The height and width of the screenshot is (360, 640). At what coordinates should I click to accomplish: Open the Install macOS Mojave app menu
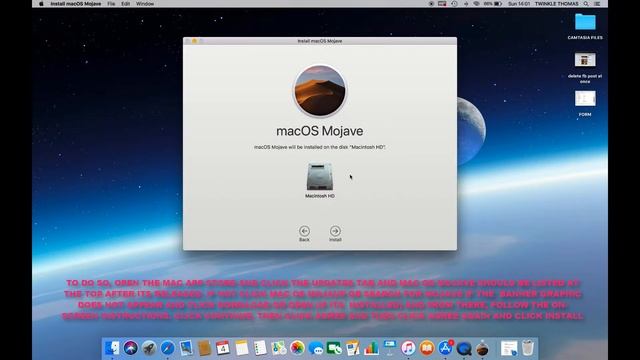[x=76, y=4]
